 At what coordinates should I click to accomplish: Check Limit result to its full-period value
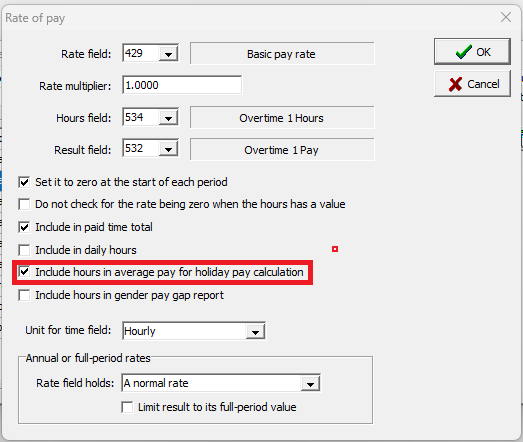(127, 407)
